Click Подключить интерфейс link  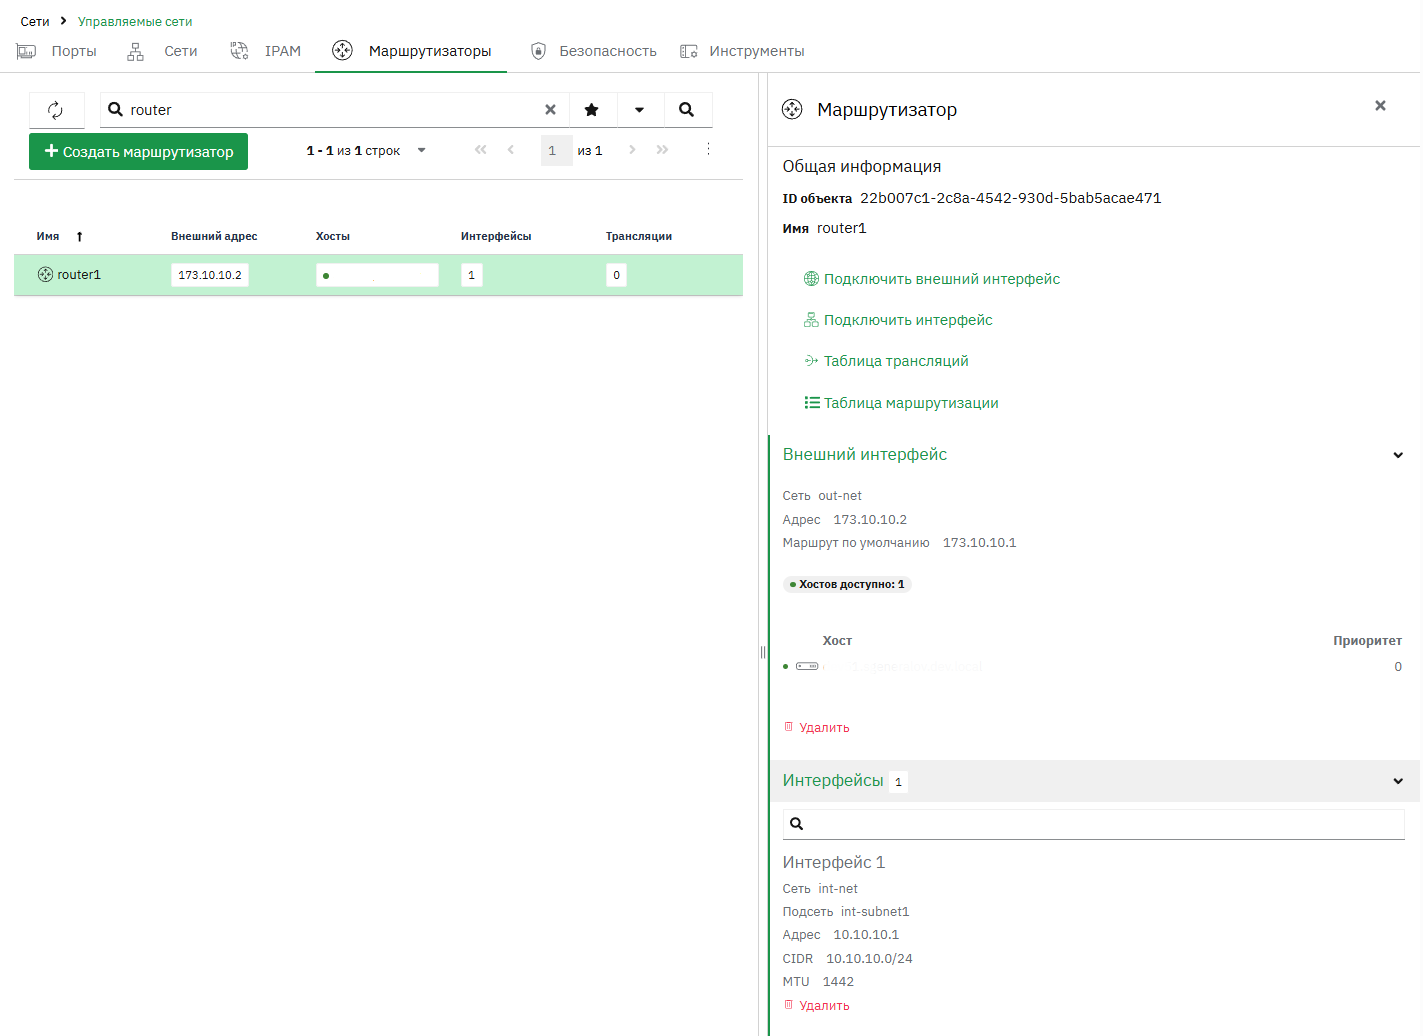(898, 320)
